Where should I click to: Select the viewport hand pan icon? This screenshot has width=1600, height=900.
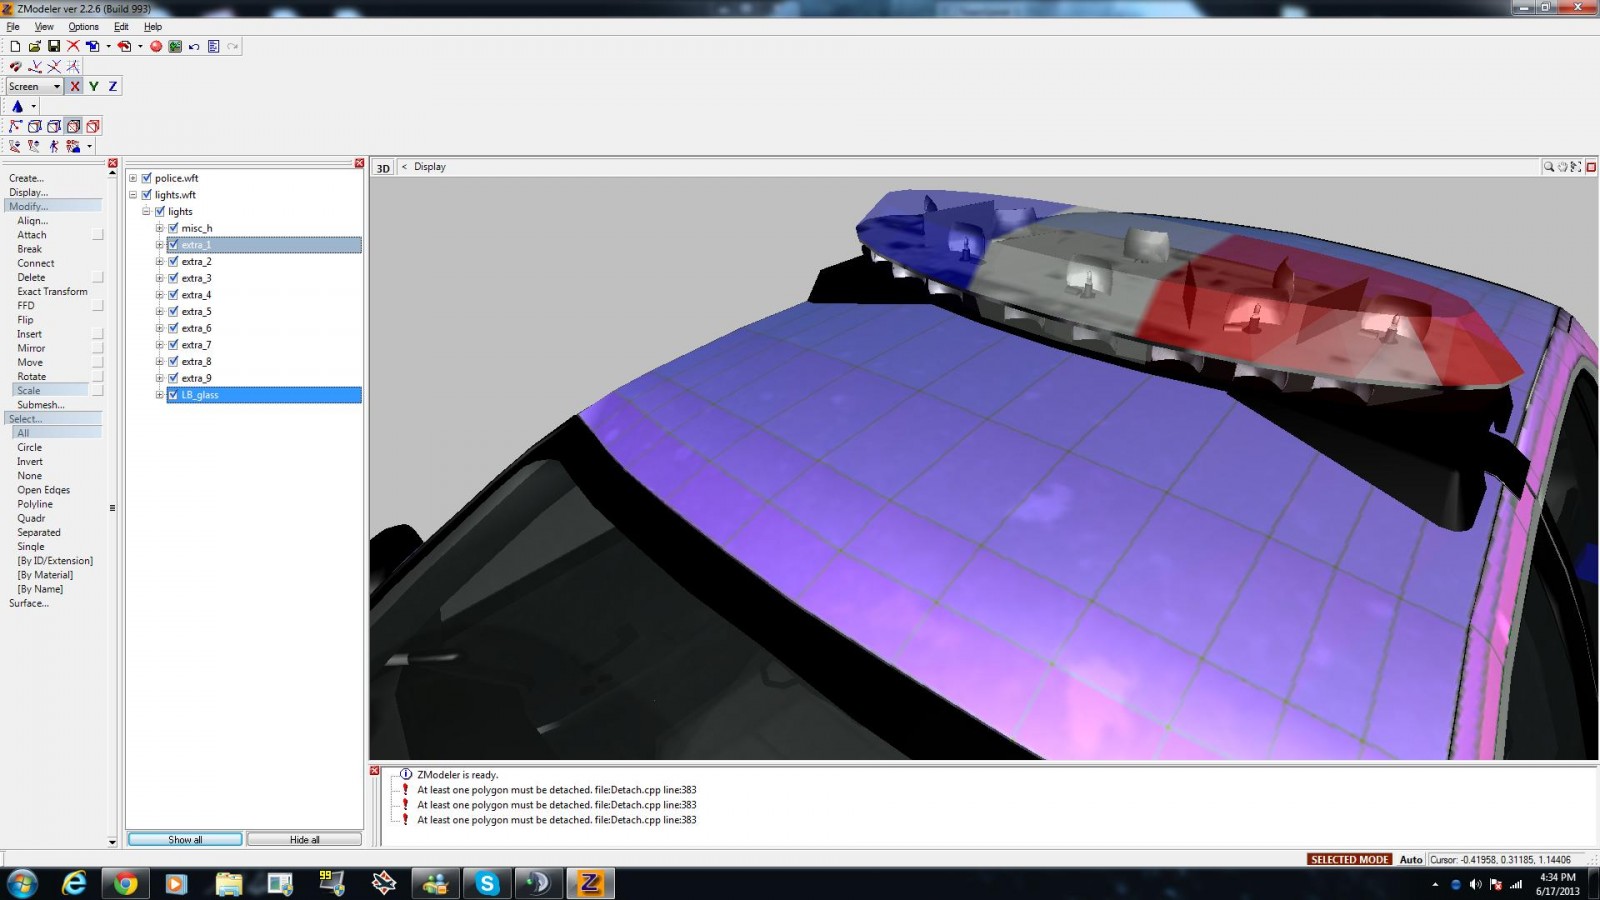pyautogui.click(x=1562, y=167)
